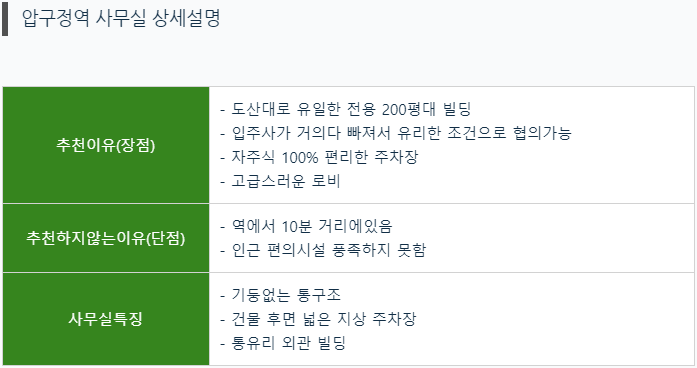The height and width of the screenshot is (368, 697).
Task: Select the green 사무실특징 header cell
Action: pos(106,319)
